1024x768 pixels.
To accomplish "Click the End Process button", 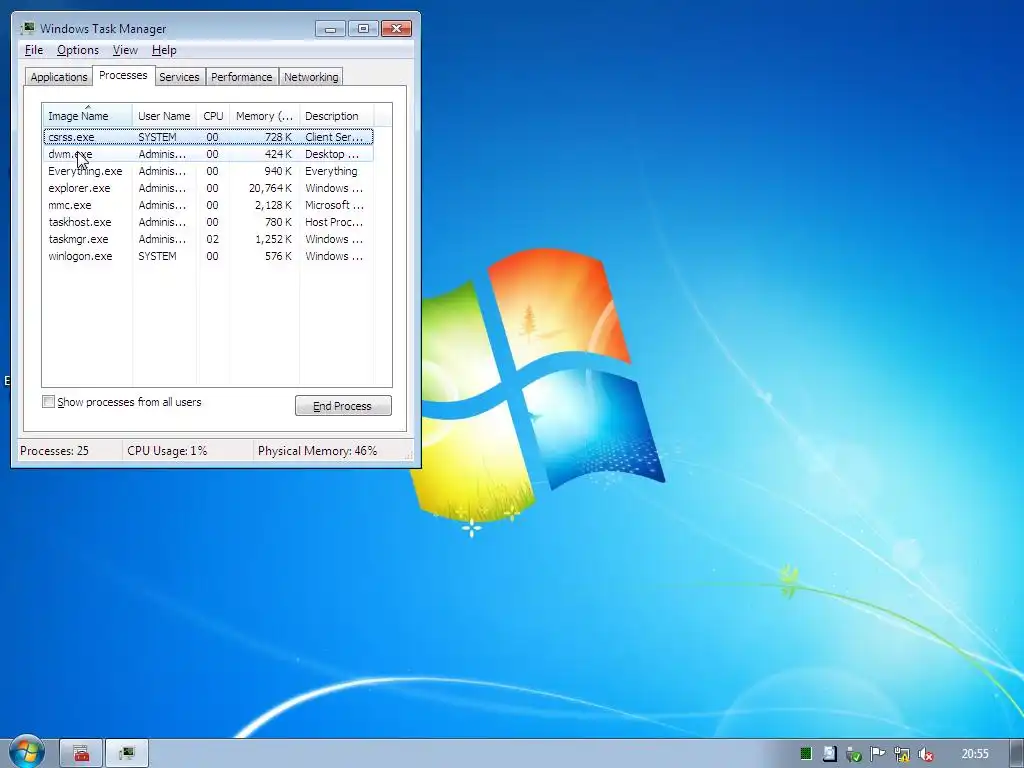I will tap(343, 406).
